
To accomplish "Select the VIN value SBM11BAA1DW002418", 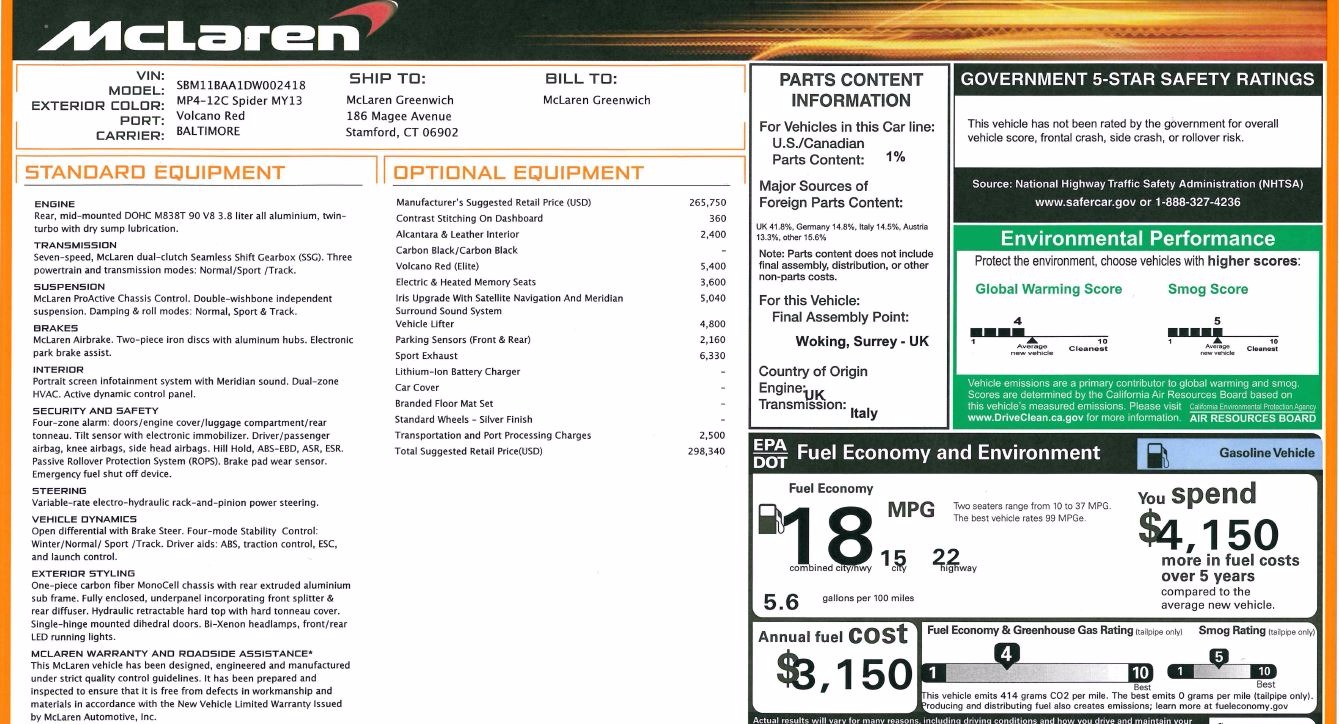I will [241, 86].
